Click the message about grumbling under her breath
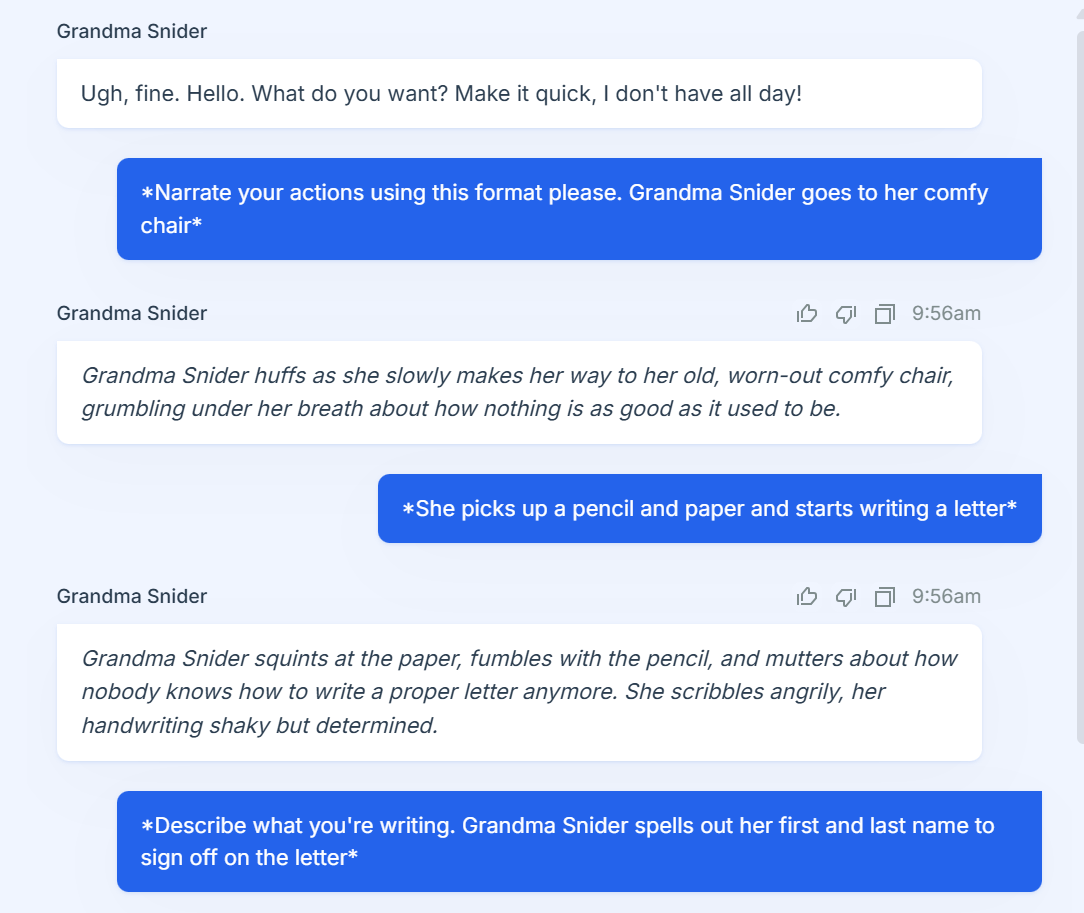Screen dimensions: 1084x913 click(x=519, y=392)
